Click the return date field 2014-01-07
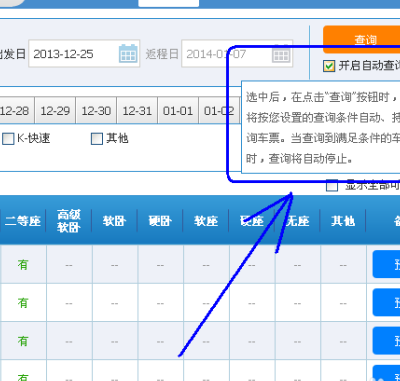 click(x=237, y=54)
